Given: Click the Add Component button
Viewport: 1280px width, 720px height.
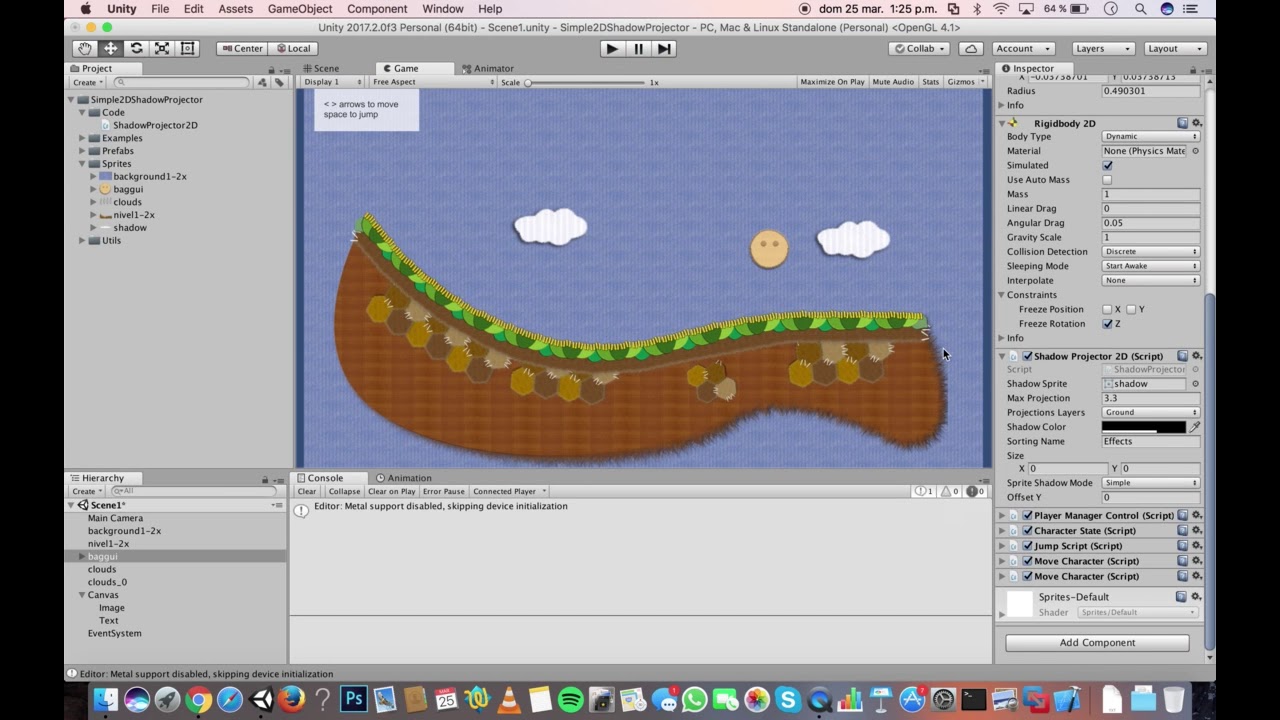Looking at the screenshot, I should [1097, 643].
